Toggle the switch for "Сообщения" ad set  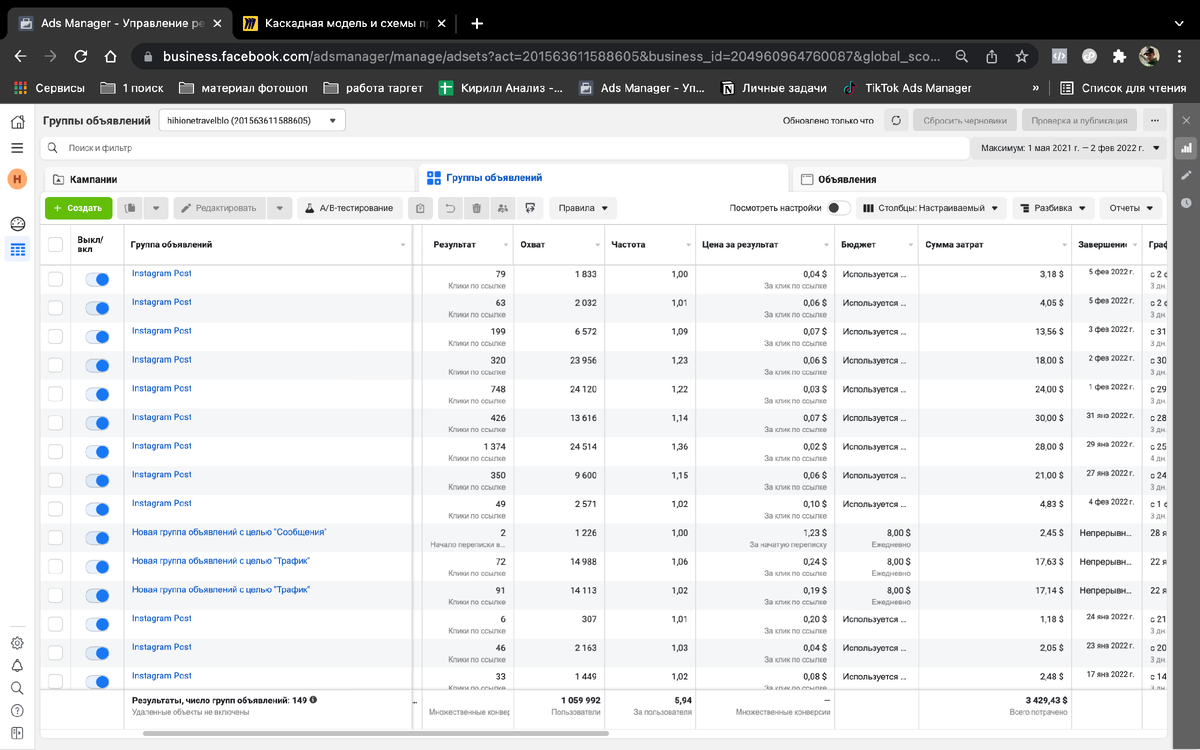97,539
